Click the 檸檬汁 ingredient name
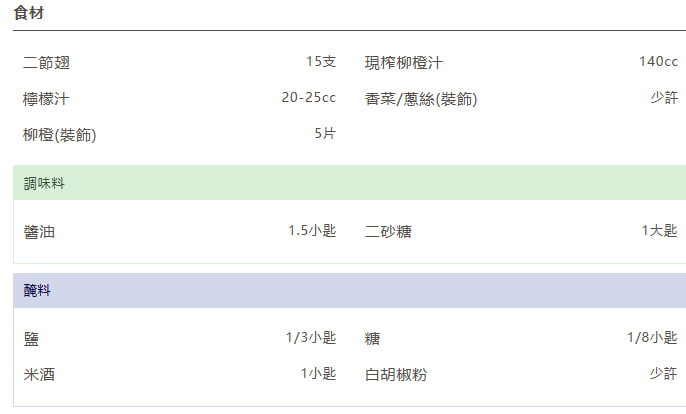The height and width of the screenshot is (414, 686). point(46,99)
